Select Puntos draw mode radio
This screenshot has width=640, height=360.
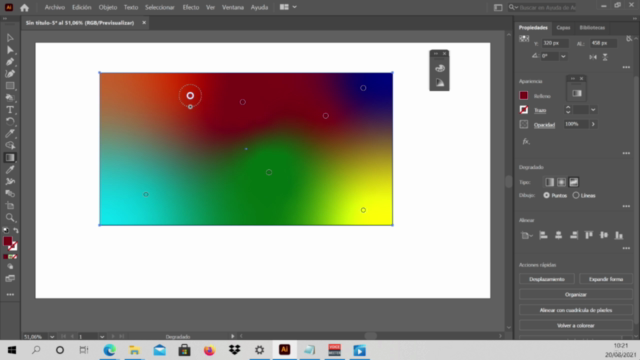click(546, 196)
